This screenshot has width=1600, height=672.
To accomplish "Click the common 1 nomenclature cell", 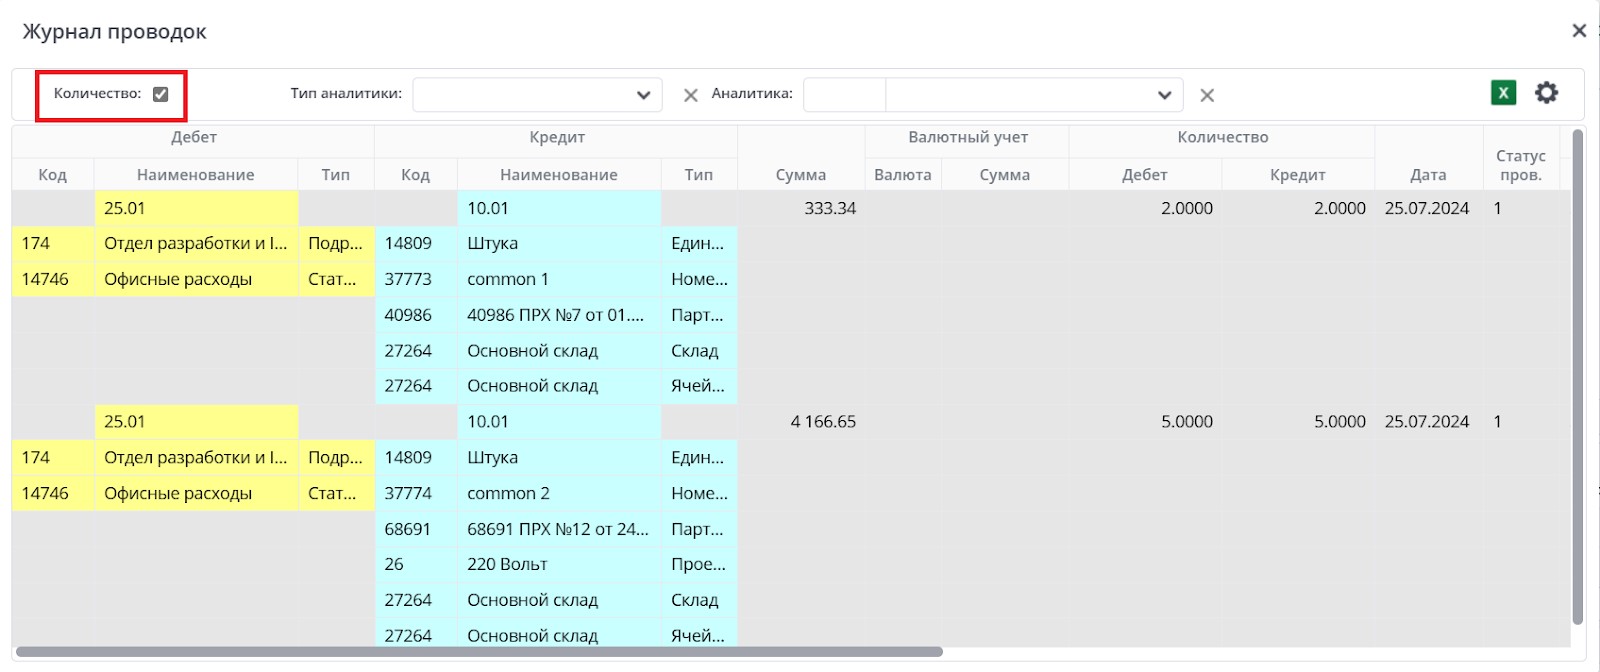I will click(508, 280).
